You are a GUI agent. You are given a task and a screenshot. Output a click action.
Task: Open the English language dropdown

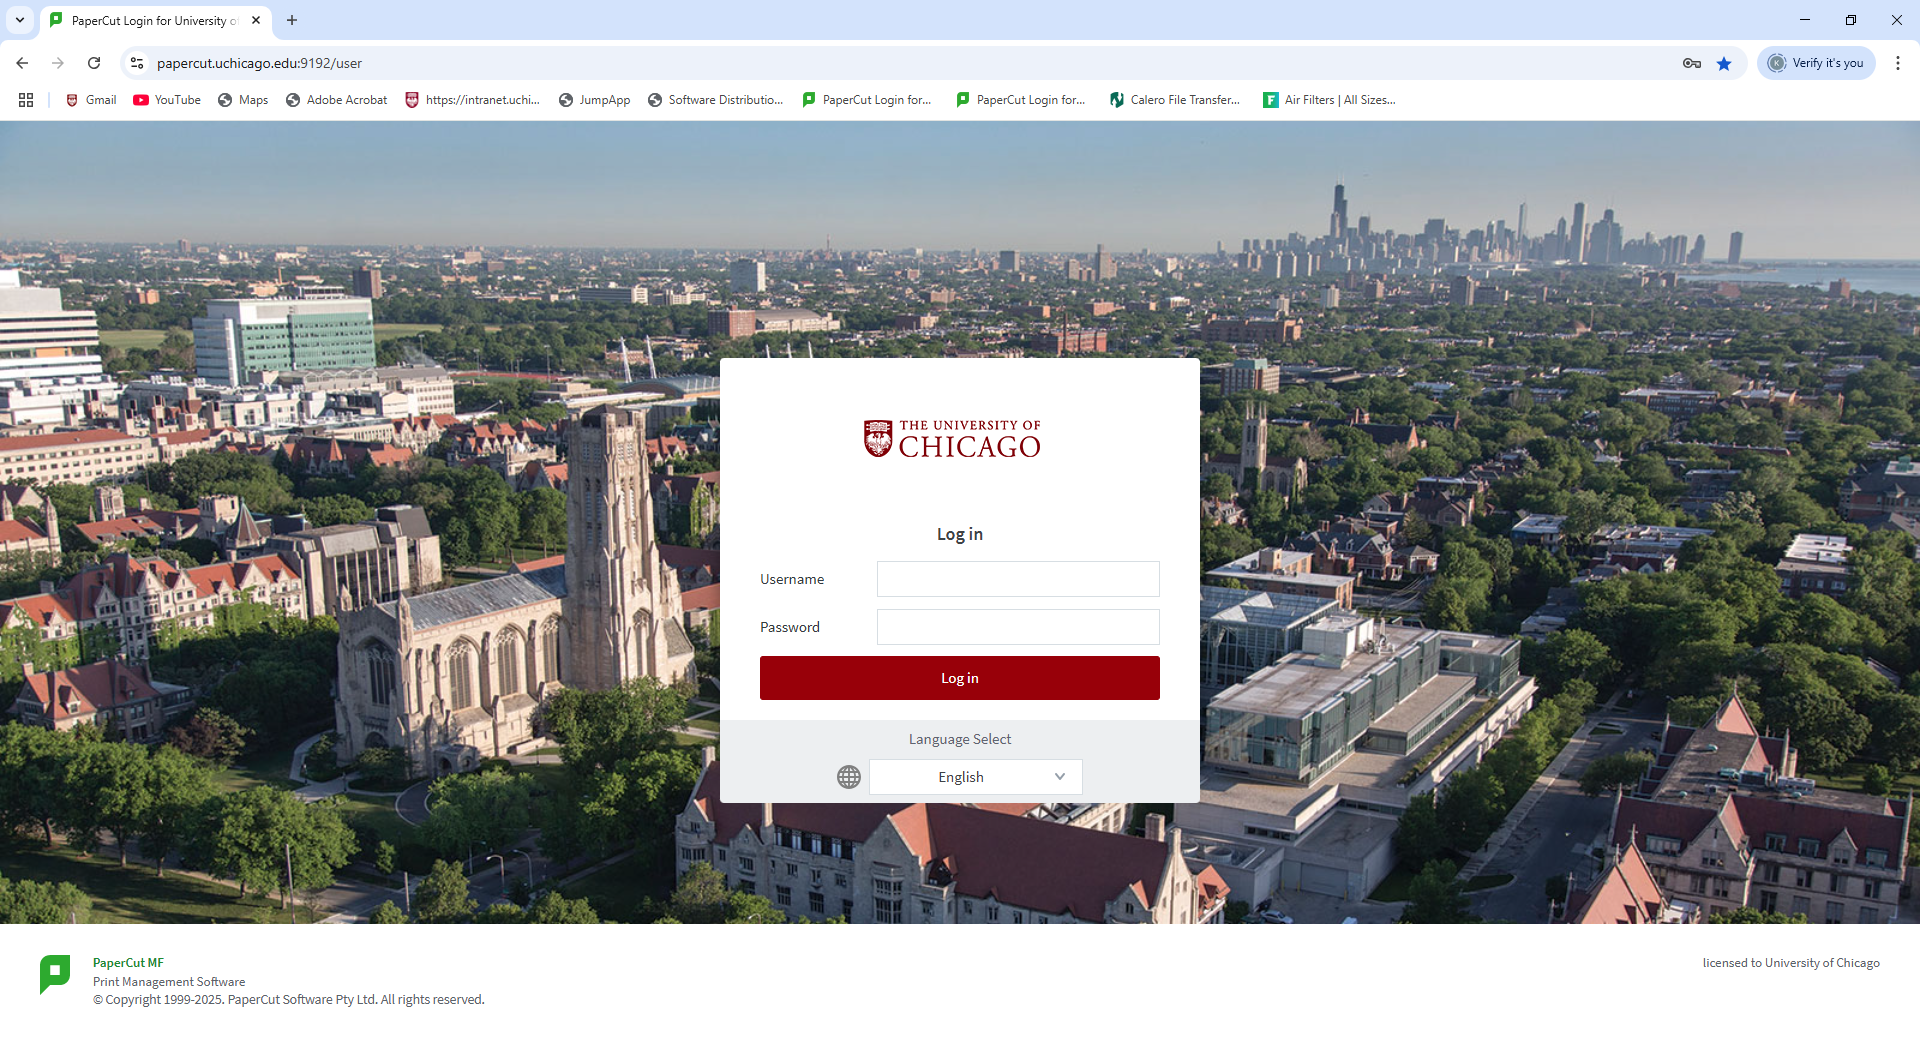(x=975, y=777)
